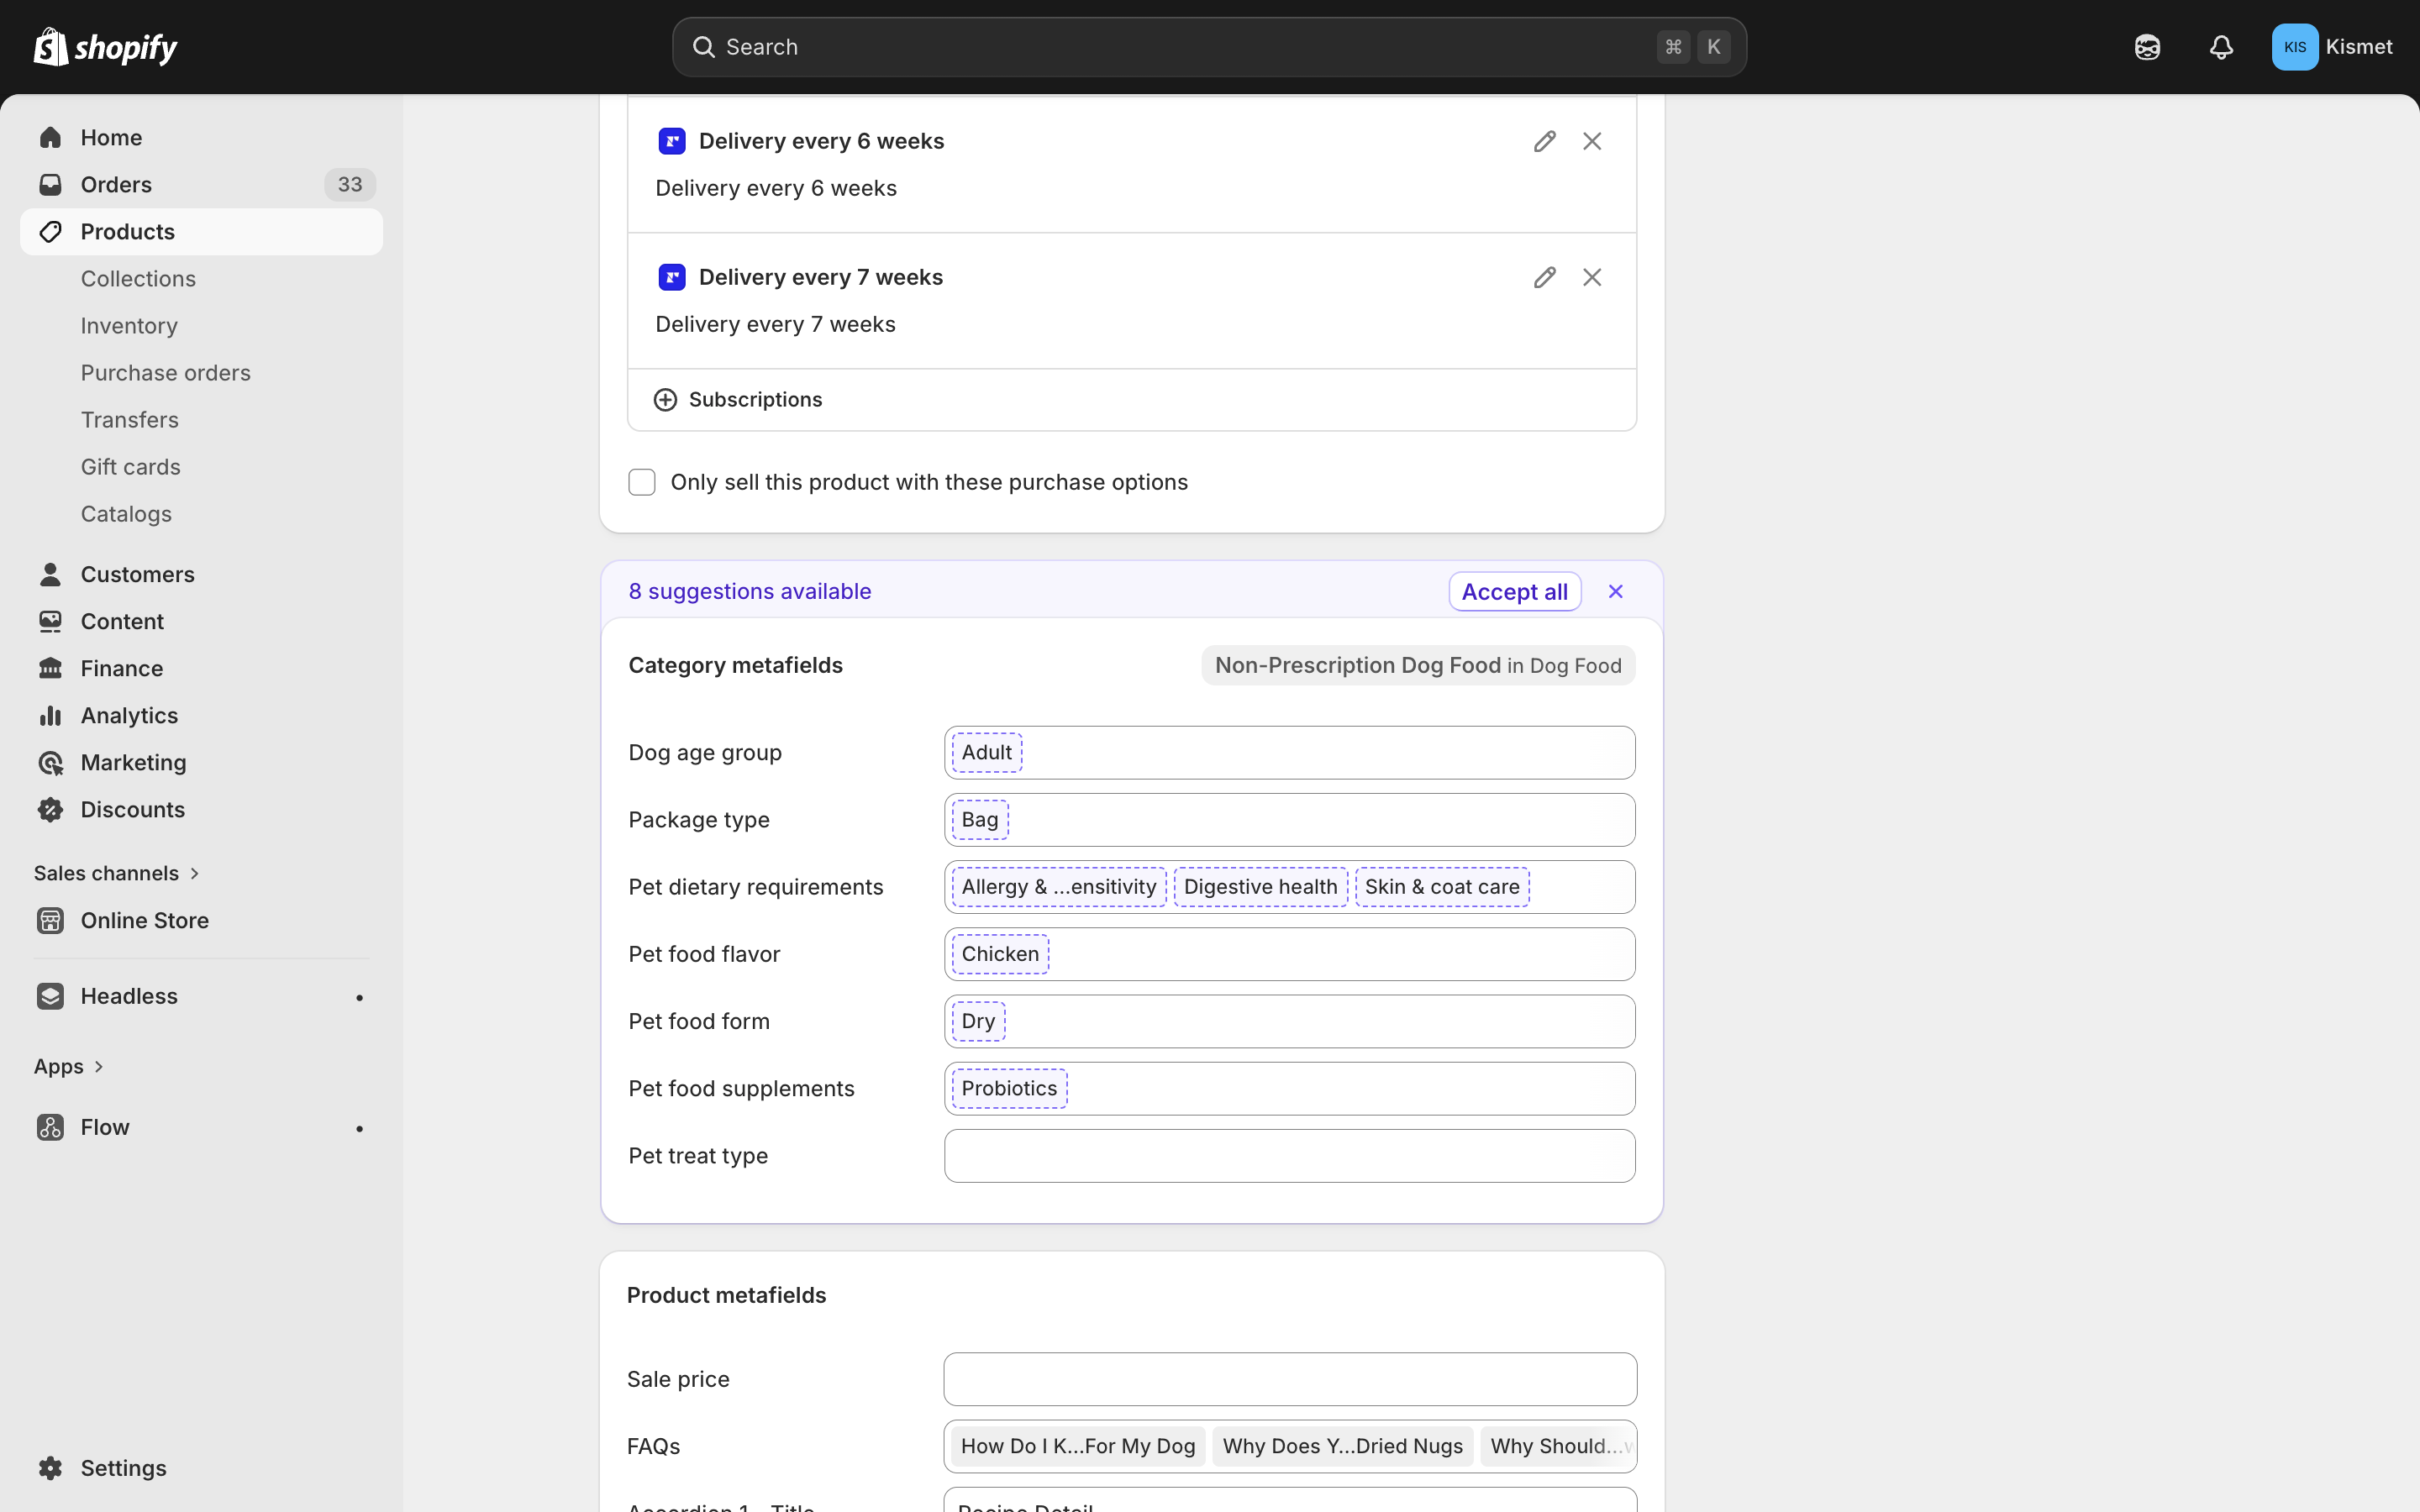Remove the Delivery every 7 weeks plan
Image resolution: width=2420 pixels, height=1512 pixels.
[x=1592, y=276]
